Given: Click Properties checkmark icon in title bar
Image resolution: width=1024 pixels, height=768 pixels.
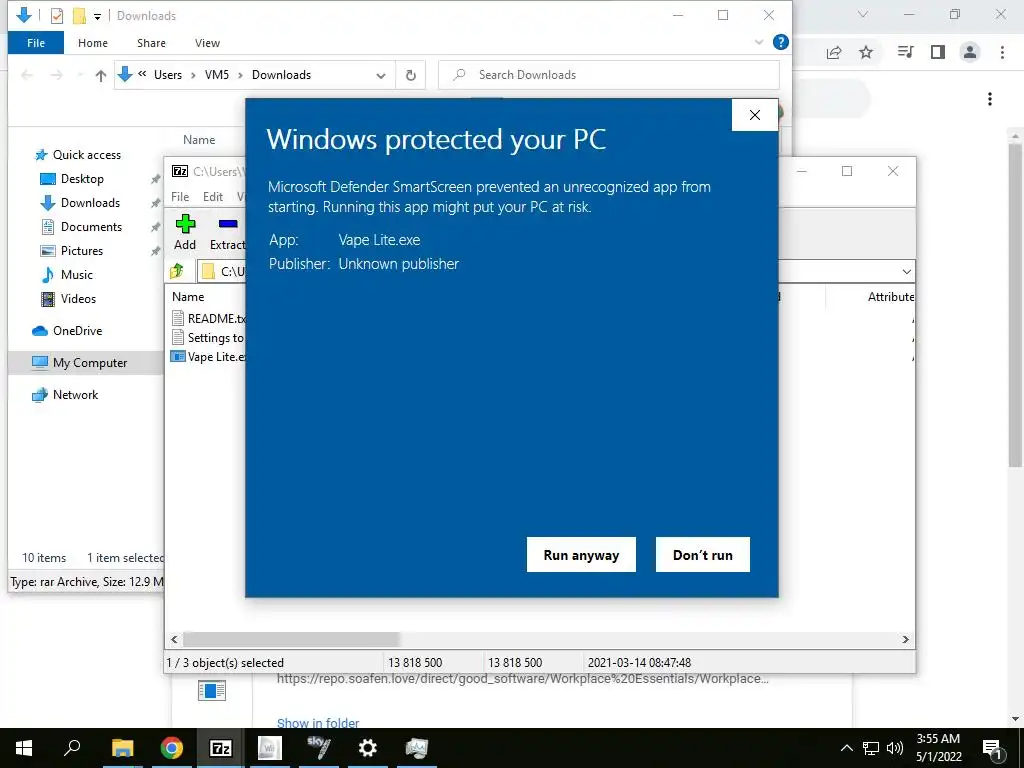Looking at the screenshot, I should 57,16.
